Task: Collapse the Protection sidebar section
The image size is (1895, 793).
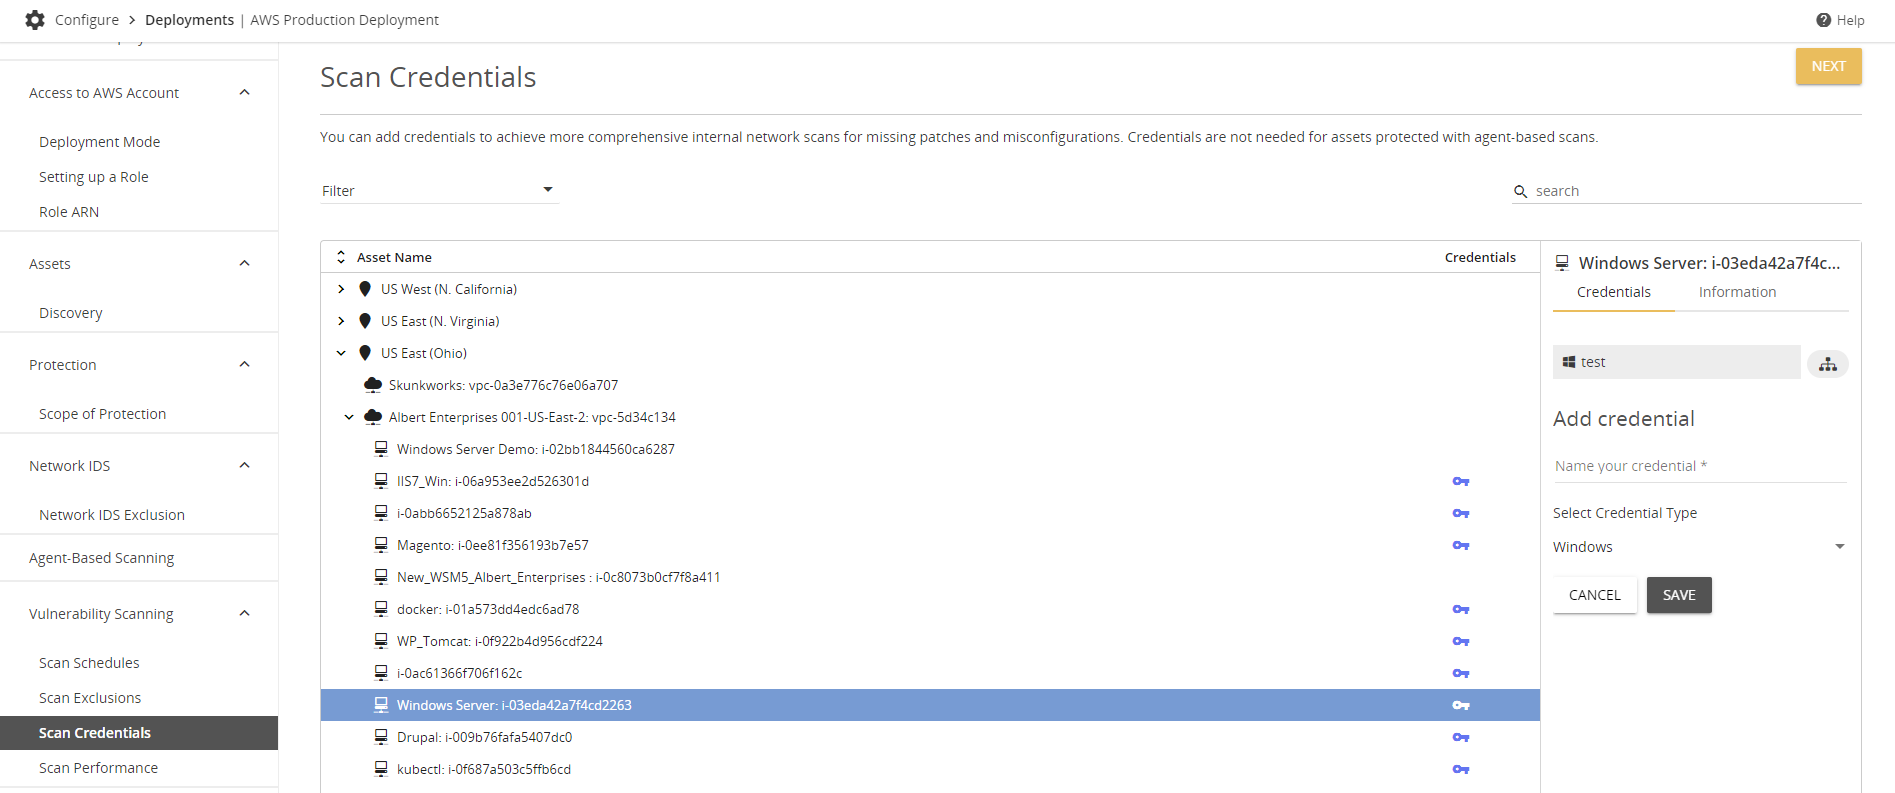Action: click(x=245, y=365)
